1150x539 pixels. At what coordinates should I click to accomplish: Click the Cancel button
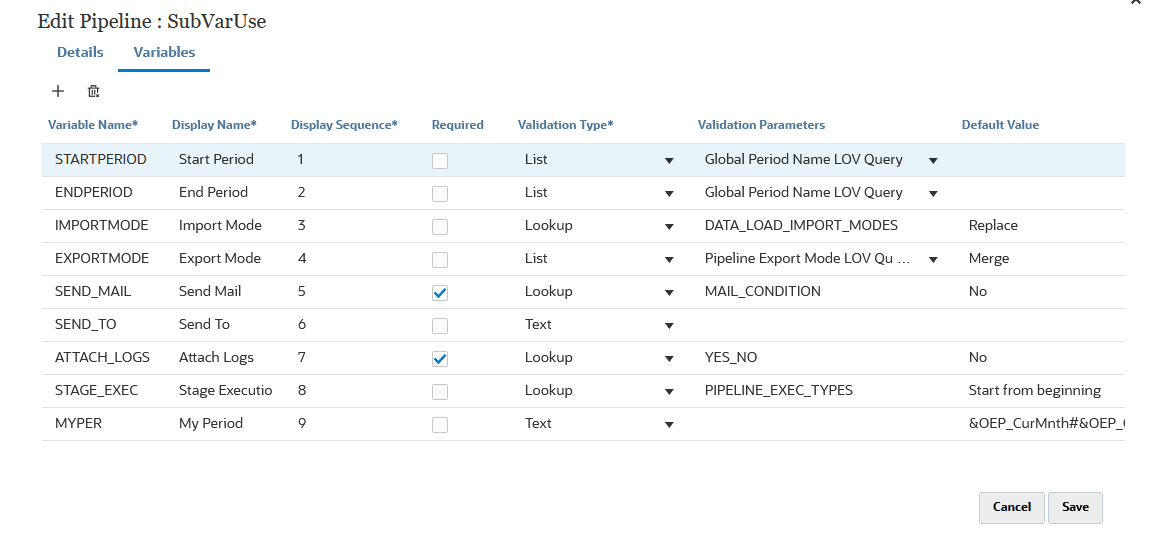coord(1011,507)
